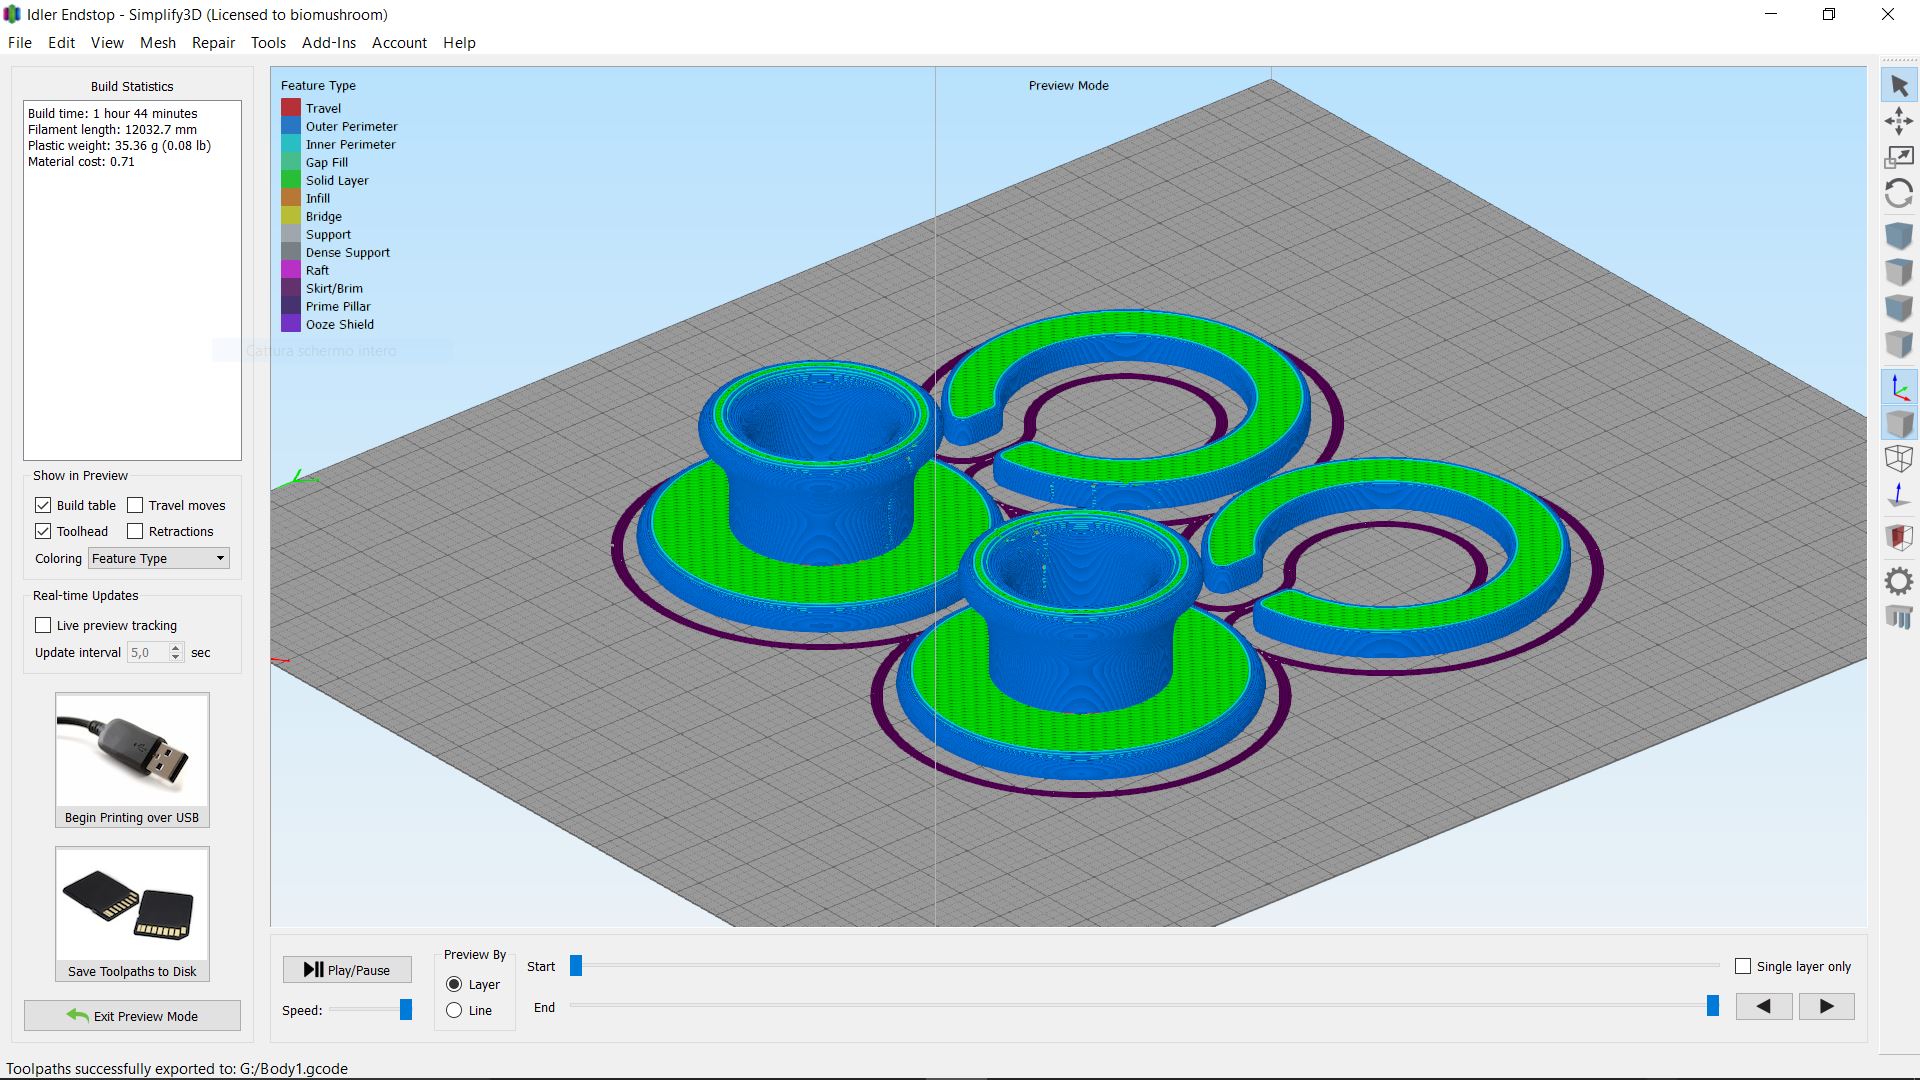Image resolution: width=1920 pixels, height=1080 pixels.
Task: Activate the scale model tool
Action: coord(1898,157)
